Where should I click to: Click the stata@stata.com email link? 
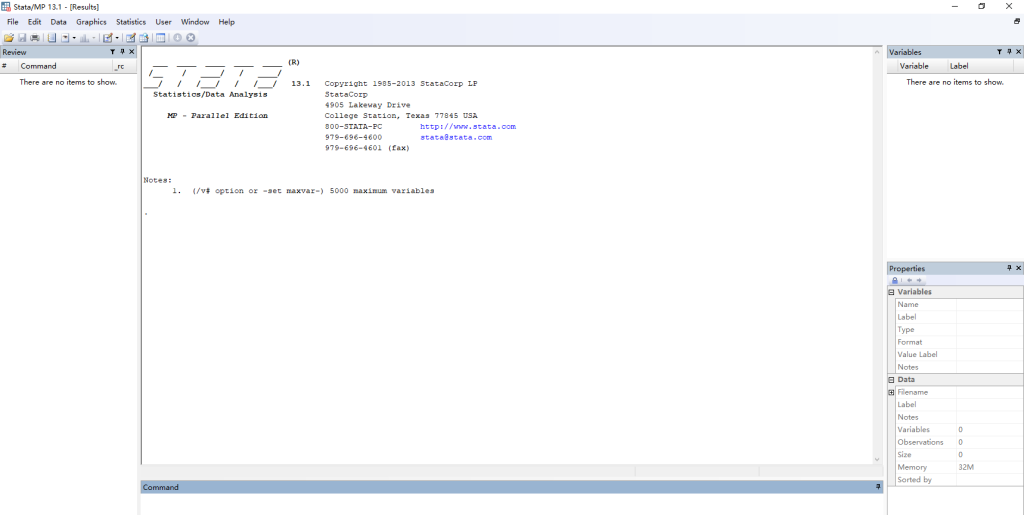coord(455,138)
